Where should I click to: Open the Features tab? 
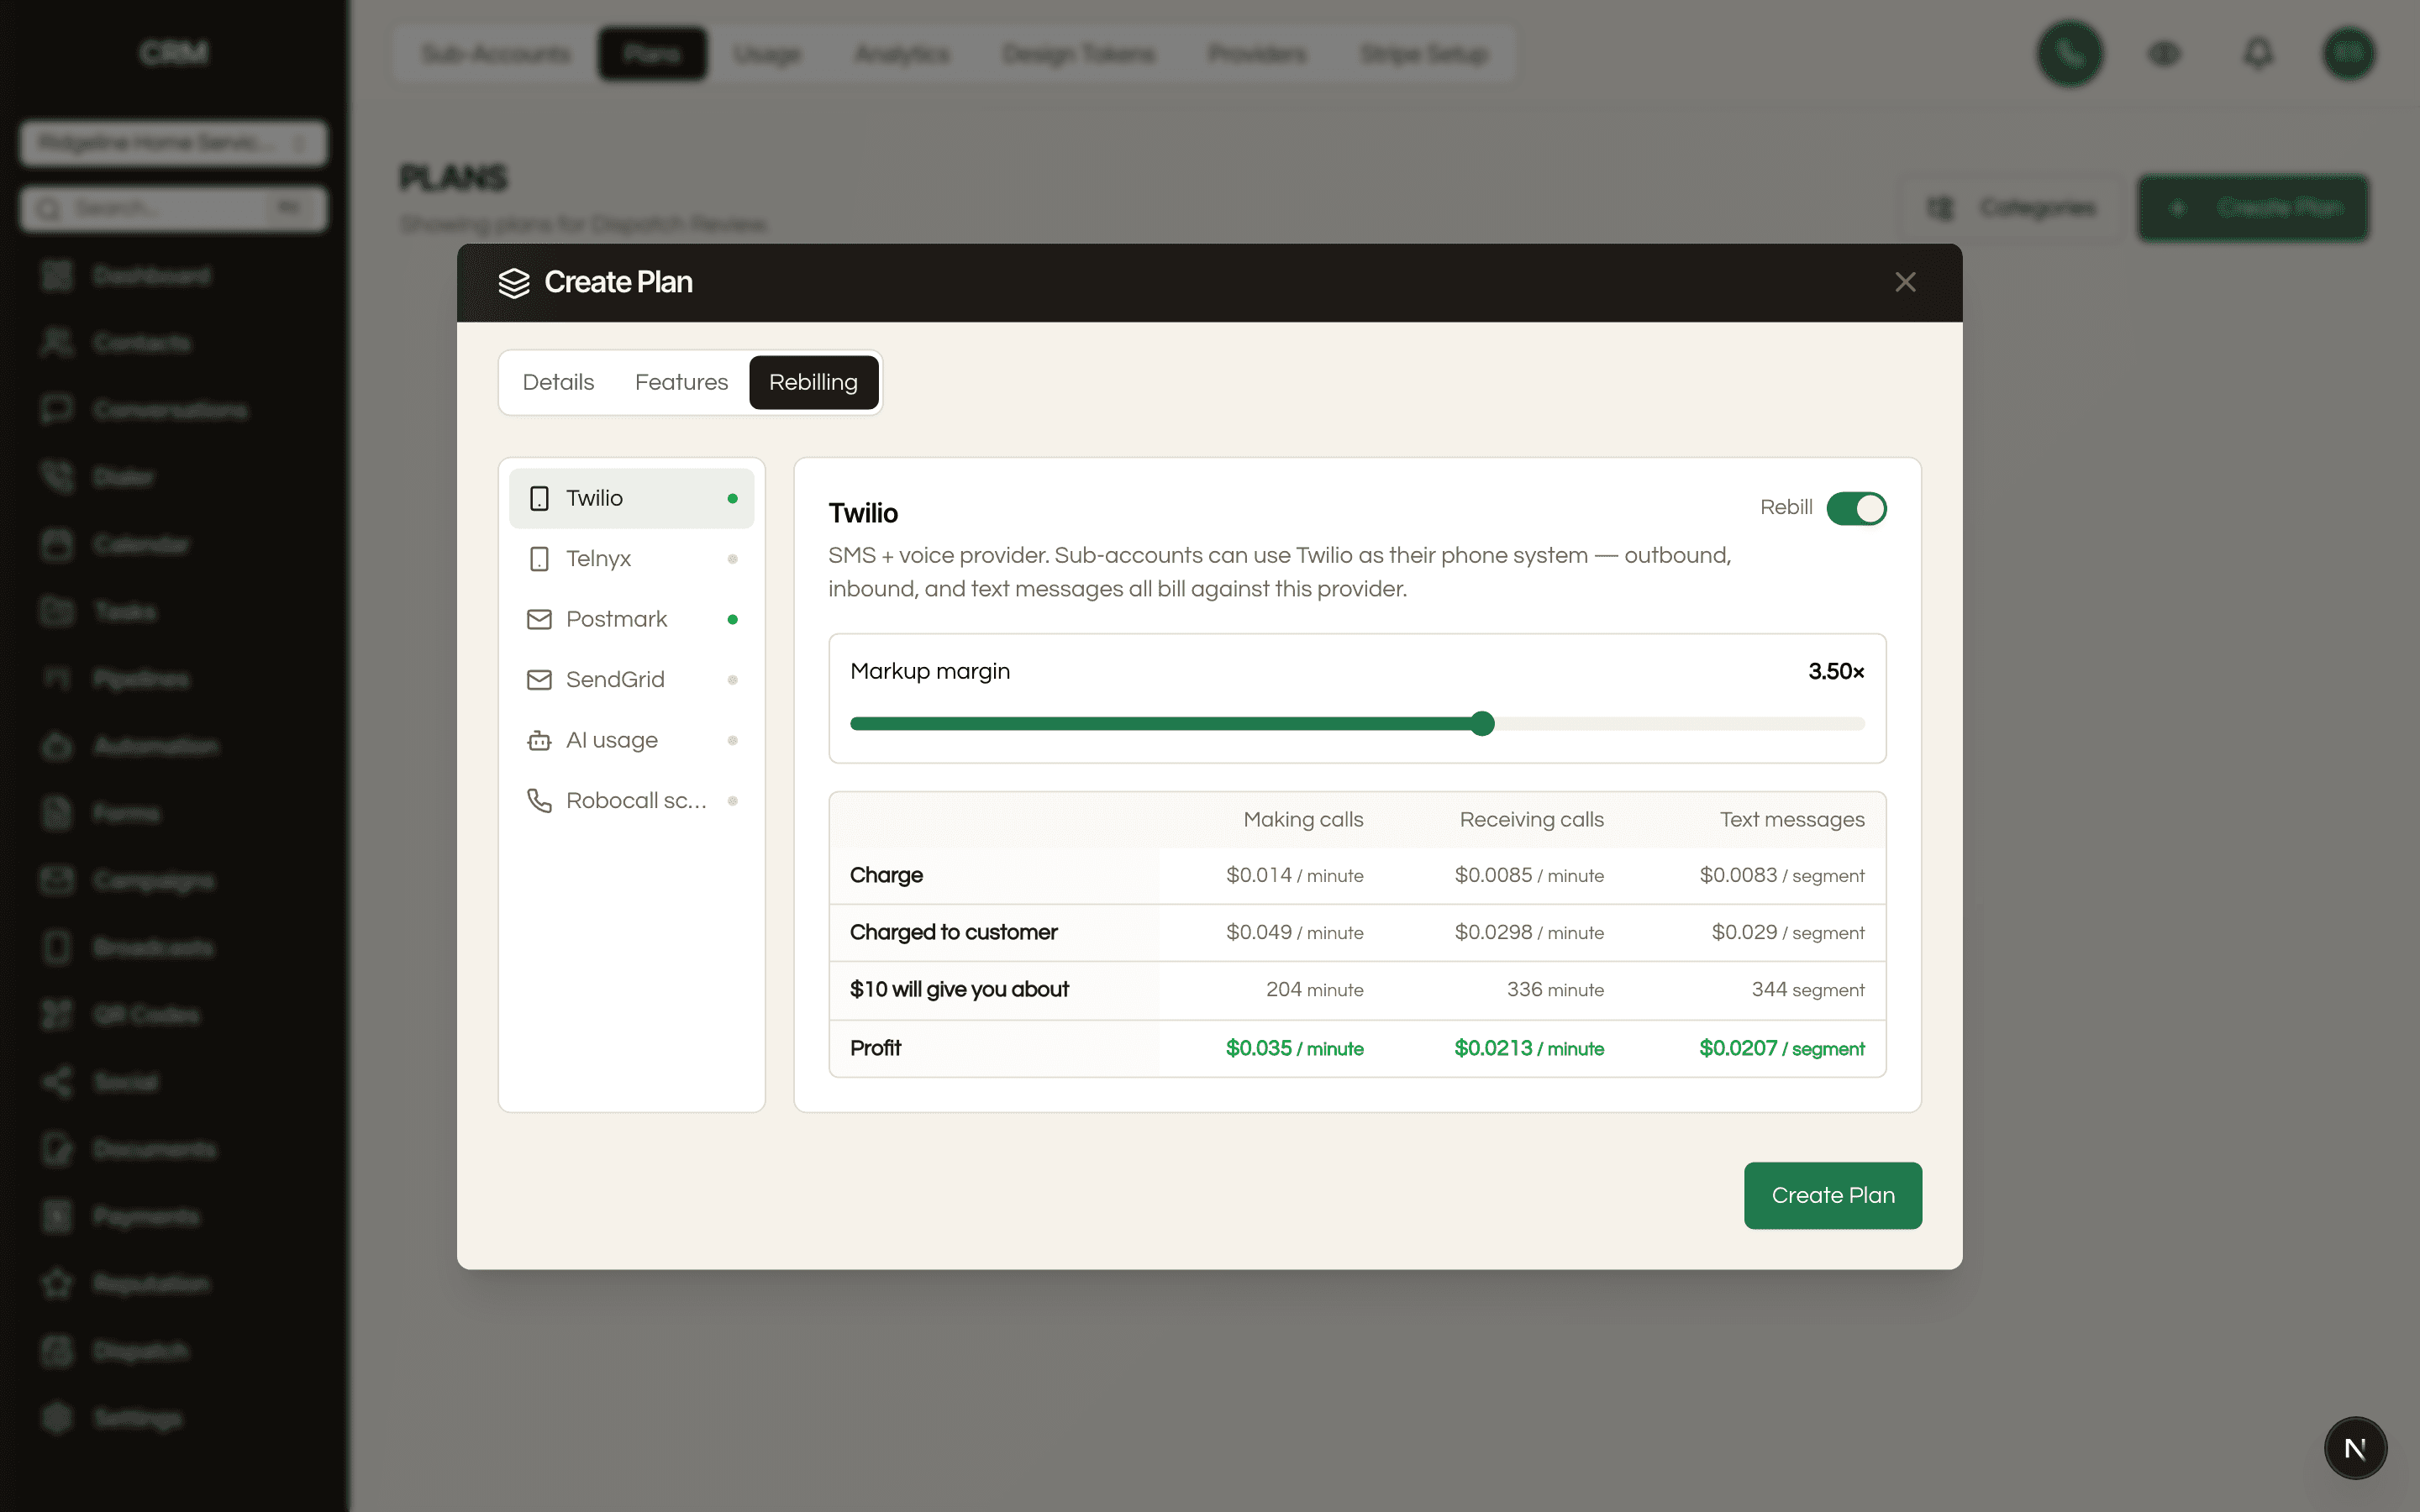(x=681, y=382)
